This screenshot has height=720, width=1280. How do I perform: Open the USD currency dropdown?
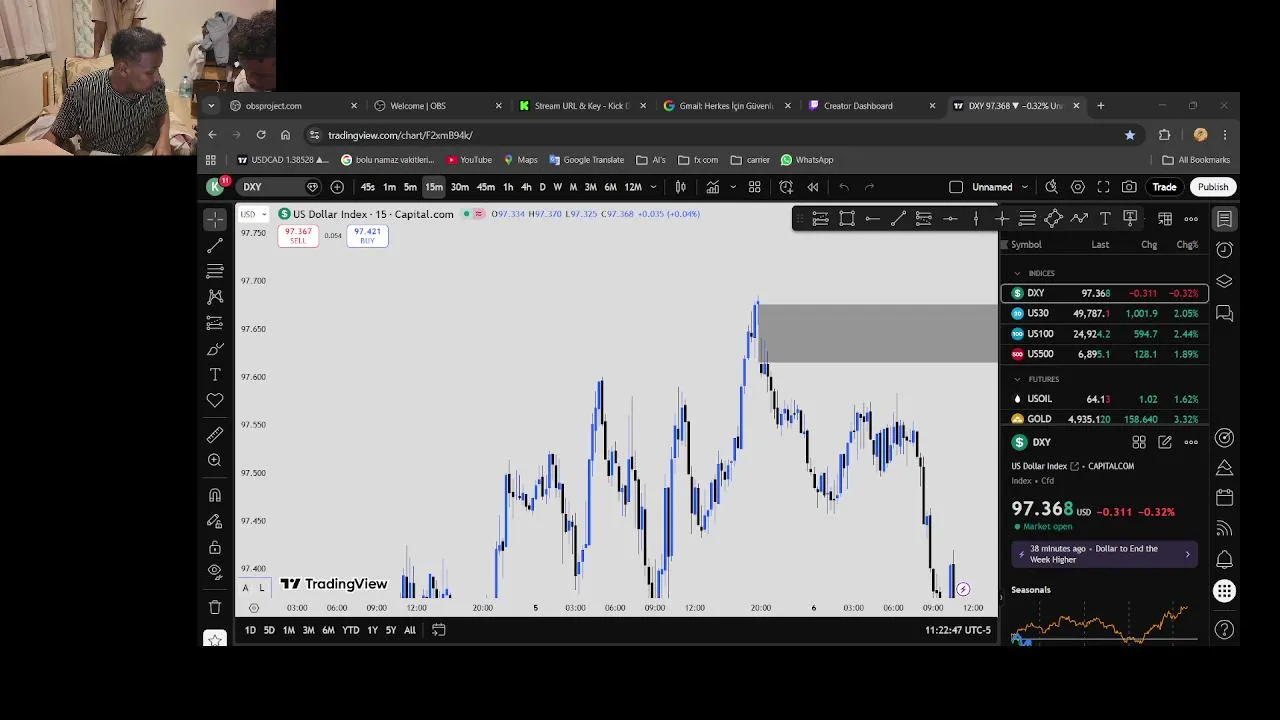(254, 214)
